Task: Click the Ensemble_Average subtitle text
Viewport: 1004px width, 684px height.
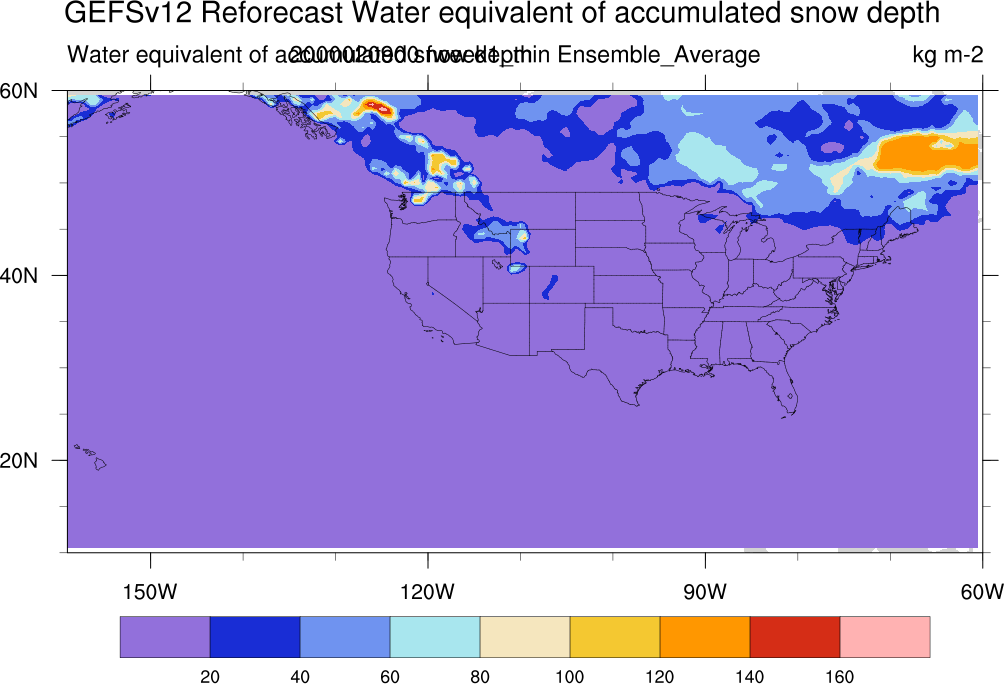Action: click(x=659, y=56)
